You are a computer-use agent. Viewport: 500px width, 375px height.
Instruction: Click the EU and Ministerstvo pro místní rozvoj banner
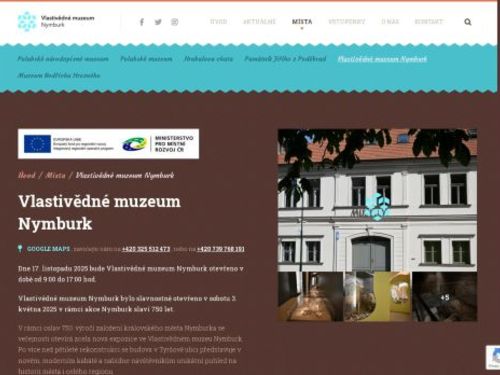coord(108,144)
